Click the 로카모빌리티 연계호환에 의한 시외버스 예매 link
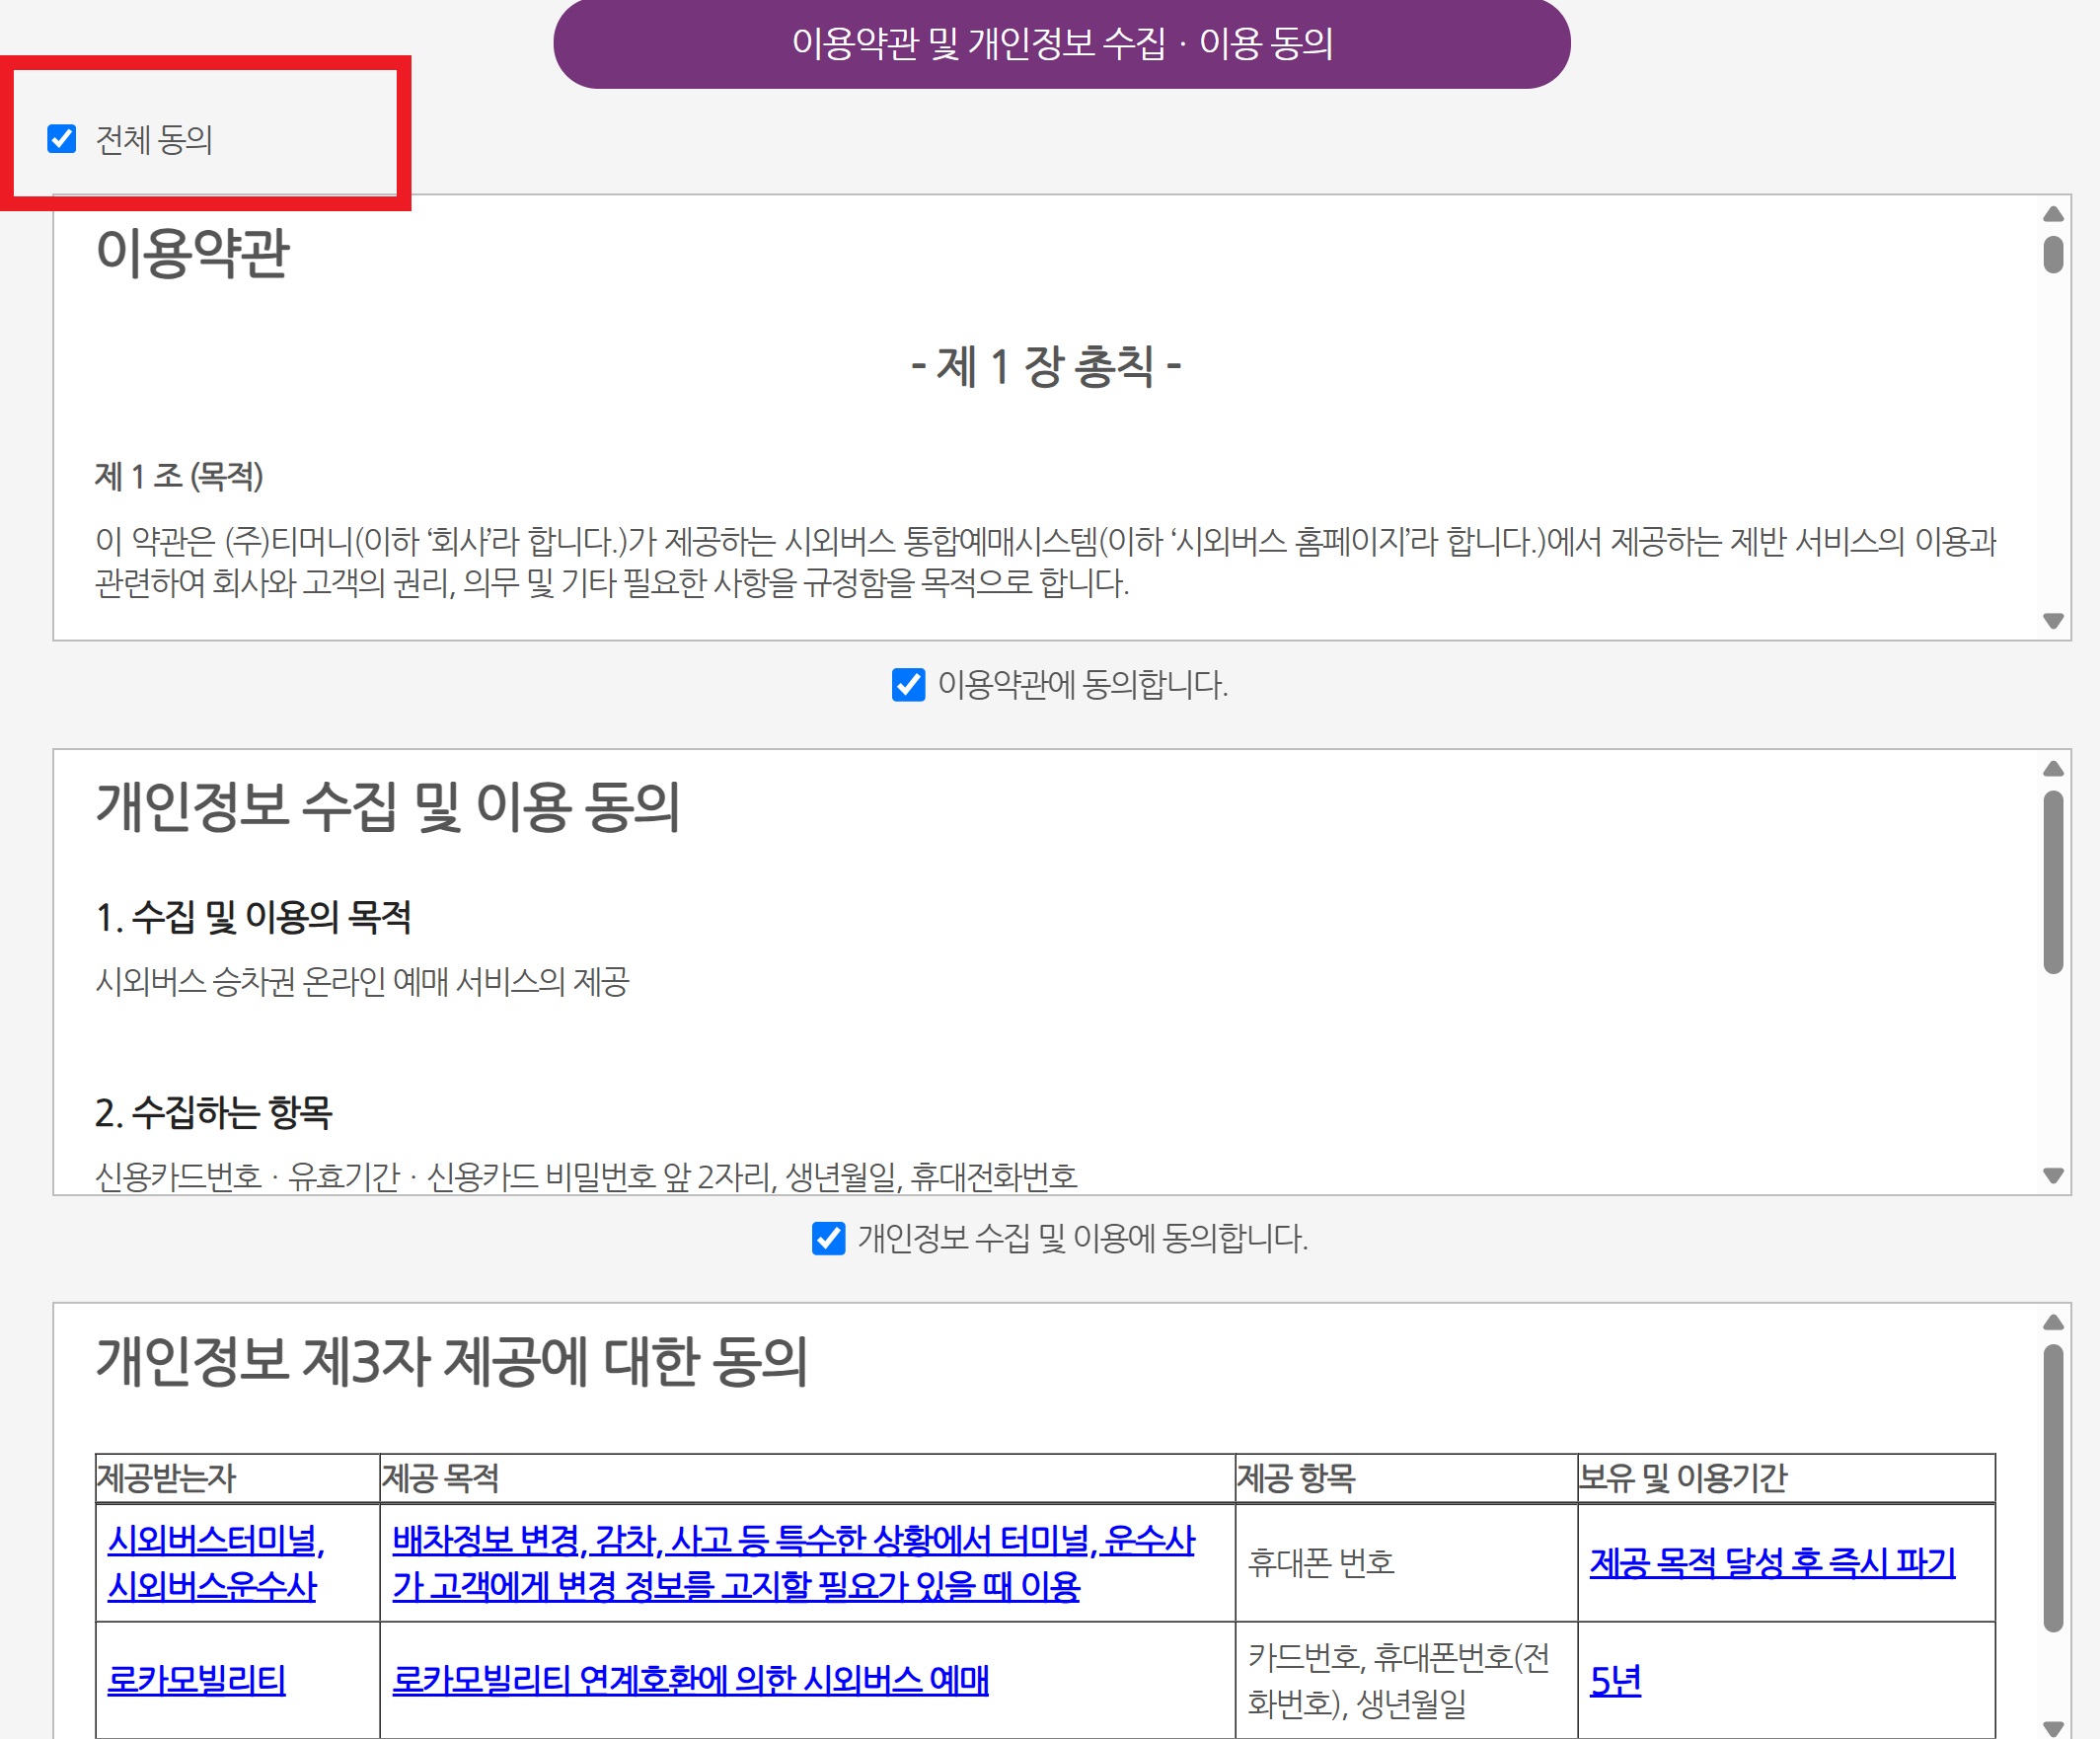 click(x=690, y=1680)
